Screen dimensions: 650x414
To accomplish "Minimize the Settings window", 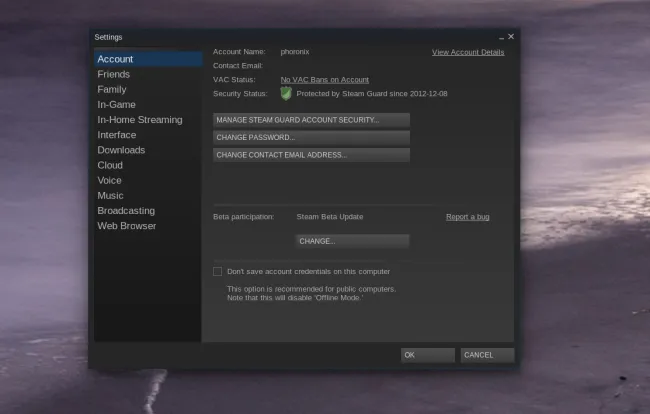I will (x=502, y=37).
